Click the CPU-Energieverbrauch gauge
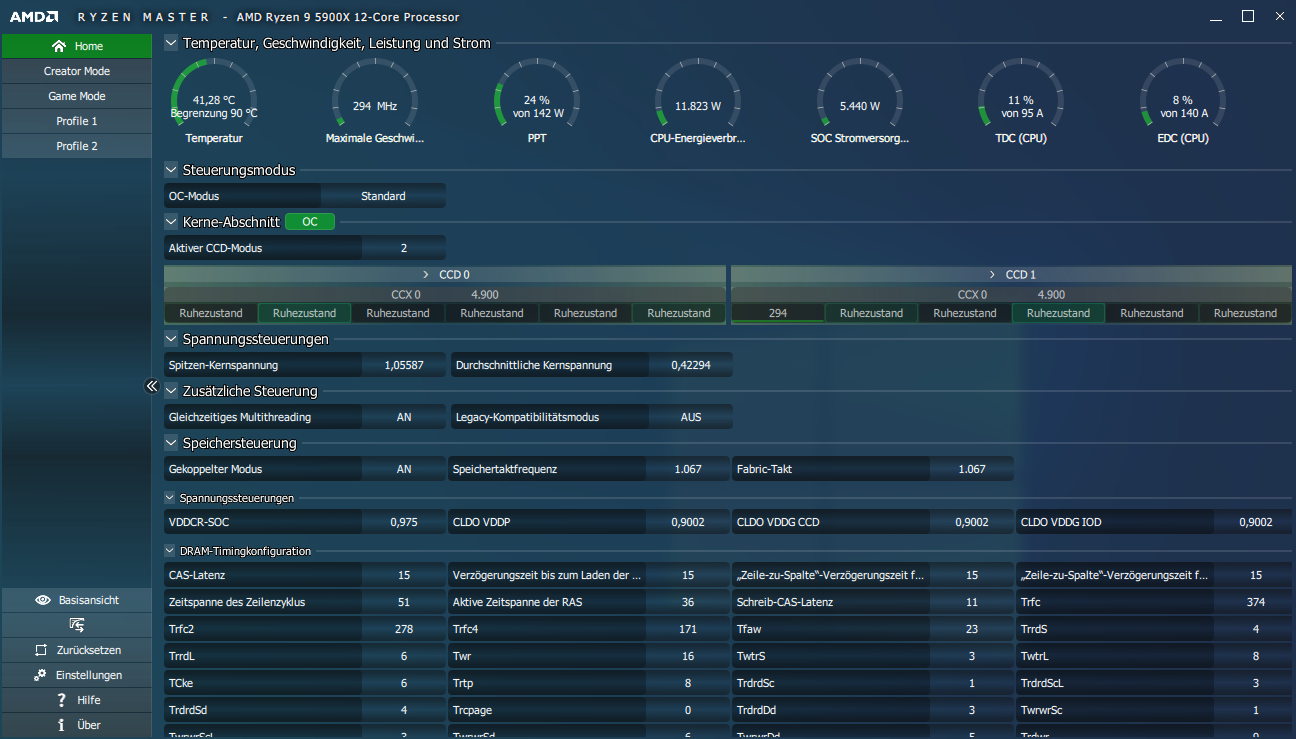Viewport: 1296px width, 739px height. tap(698, 101)
